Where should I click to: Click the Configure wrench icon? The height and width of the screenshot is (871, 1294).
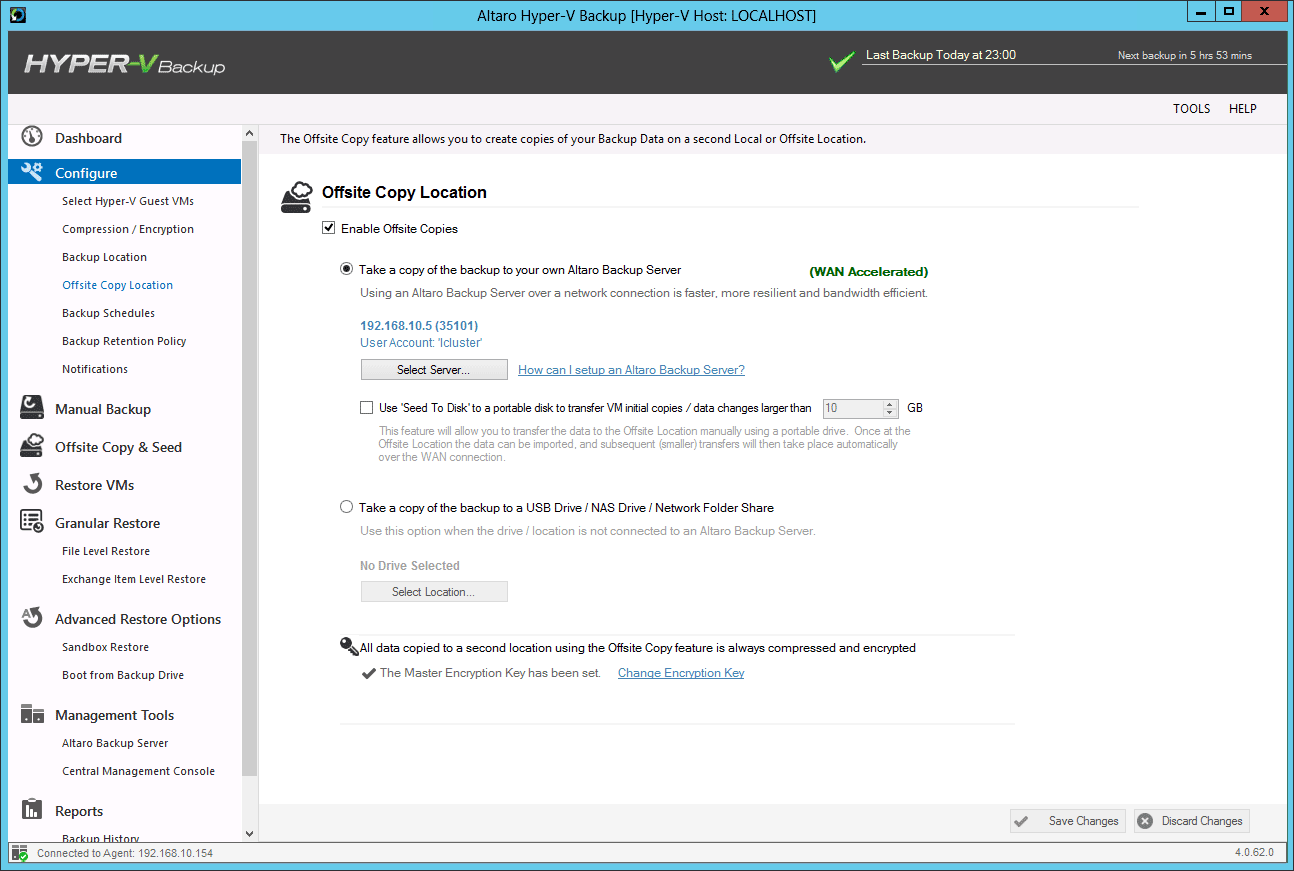32,172
